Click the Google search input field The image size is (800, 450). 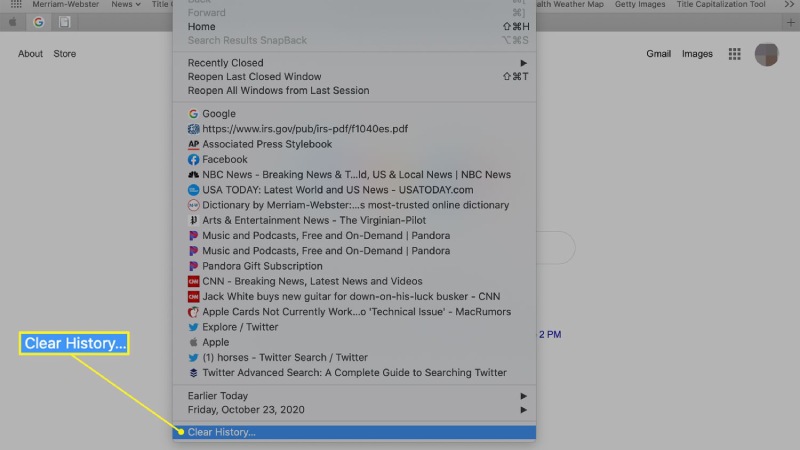(555, 248)
